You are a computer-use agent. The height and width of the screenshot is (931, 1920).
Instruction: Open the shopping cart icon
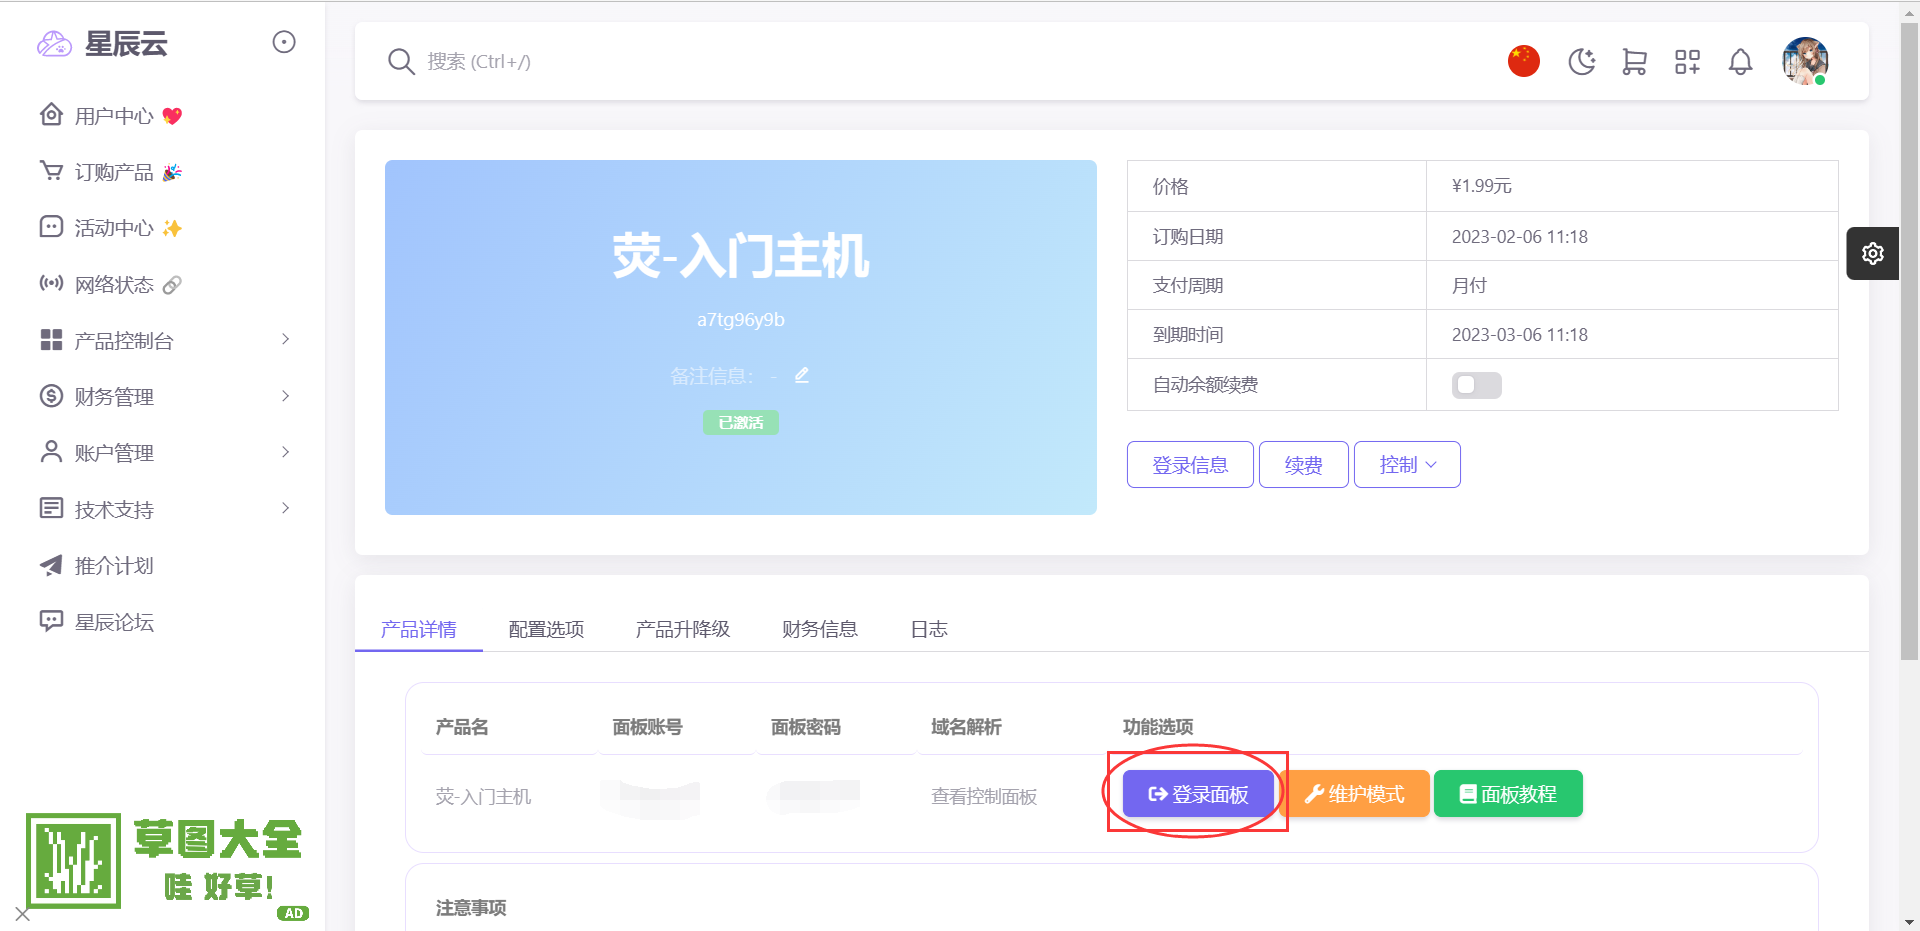(x=1634, y=62)
